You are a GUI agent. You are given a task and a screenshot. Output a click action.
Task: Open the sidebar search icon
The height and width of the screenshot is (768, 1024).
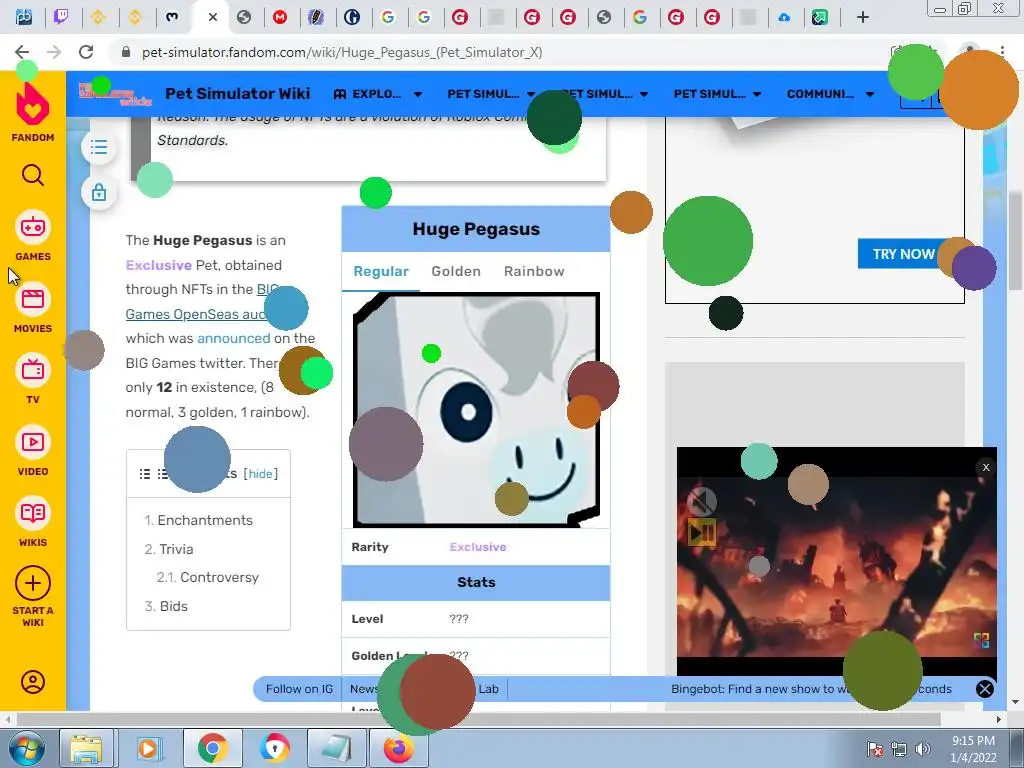(x=33, y=175)
